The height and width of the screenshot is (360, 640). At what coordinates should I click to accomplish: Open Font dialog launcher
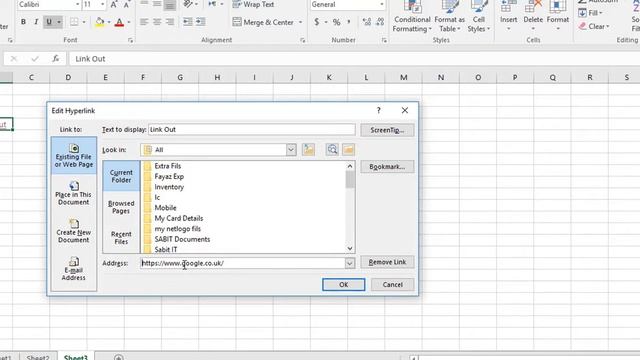[x=131, y=40]
